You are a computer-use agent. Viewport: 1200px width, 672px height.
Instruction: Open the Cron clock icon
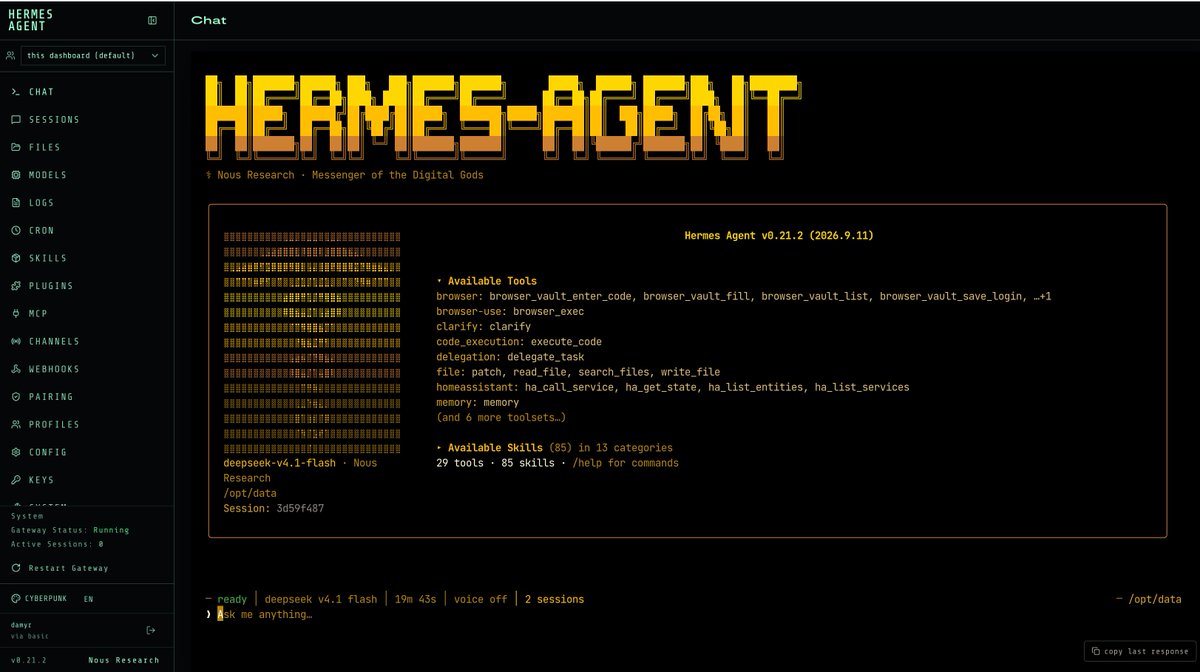[15, 230]
